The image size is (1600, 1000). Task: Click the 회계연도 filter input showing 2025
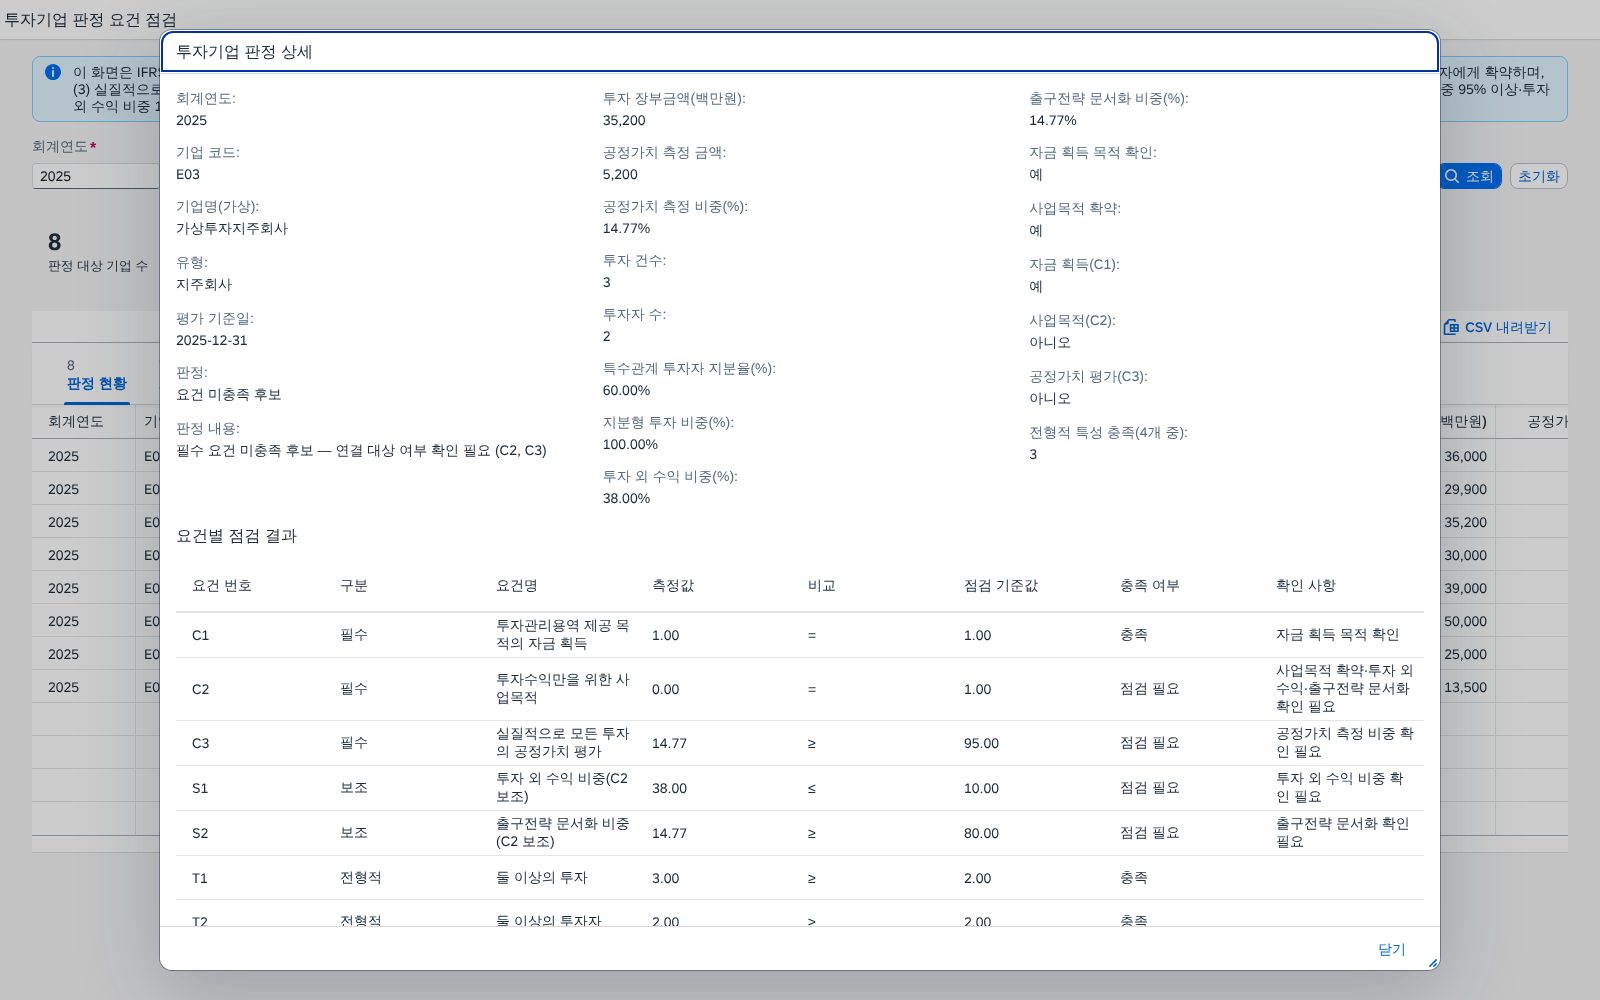pos(96,176)
